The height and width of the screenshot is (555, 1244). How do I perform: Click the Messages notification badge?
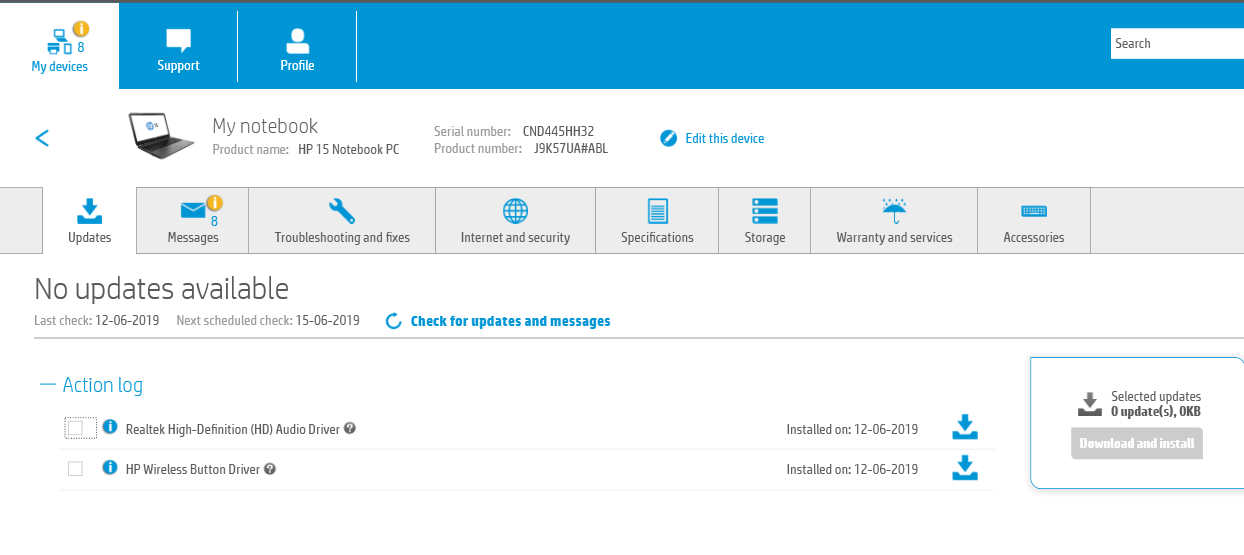[x=214, y=203]
